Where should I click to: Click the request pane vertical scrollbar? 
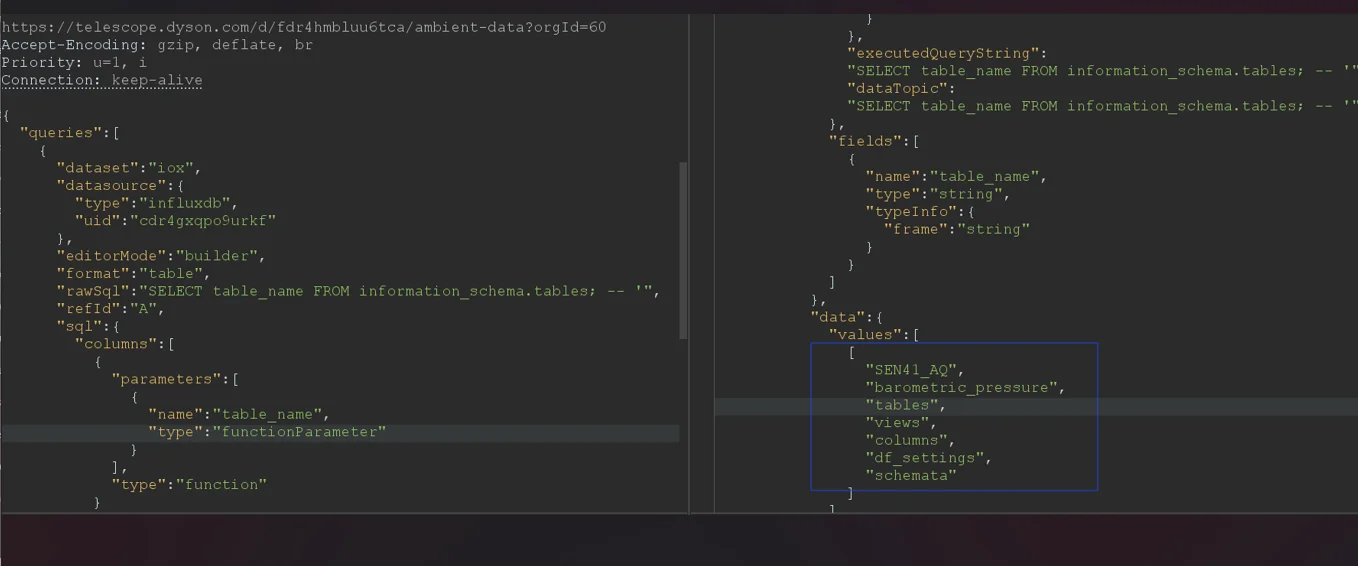pyautogui.click(x=684, y=250)
